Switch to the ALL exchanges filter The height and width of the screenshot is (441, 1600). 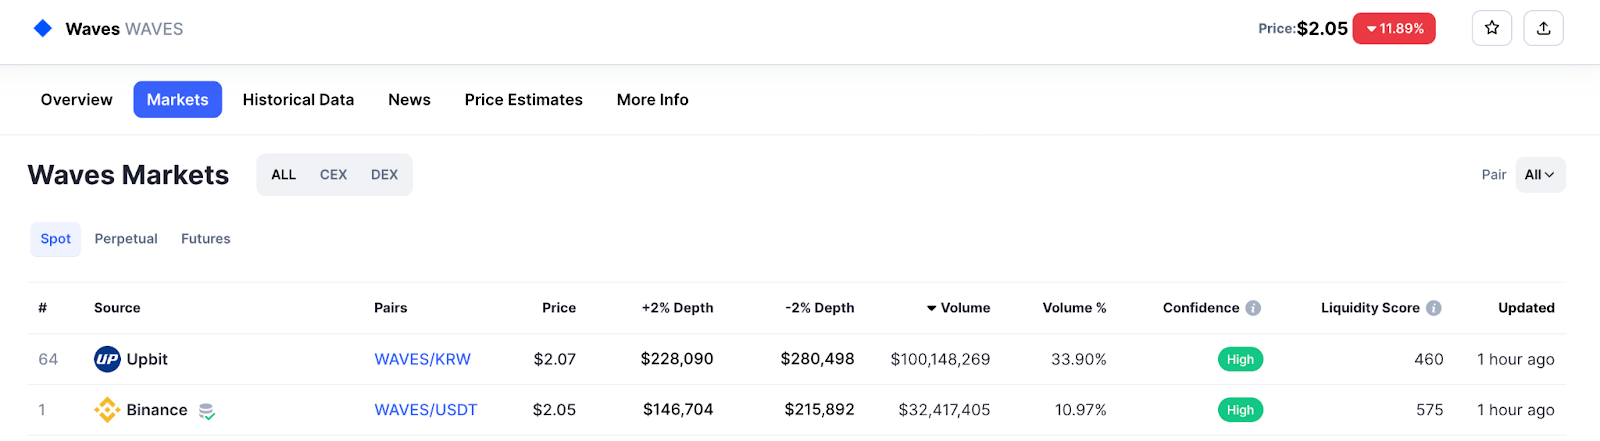[284, 175]
